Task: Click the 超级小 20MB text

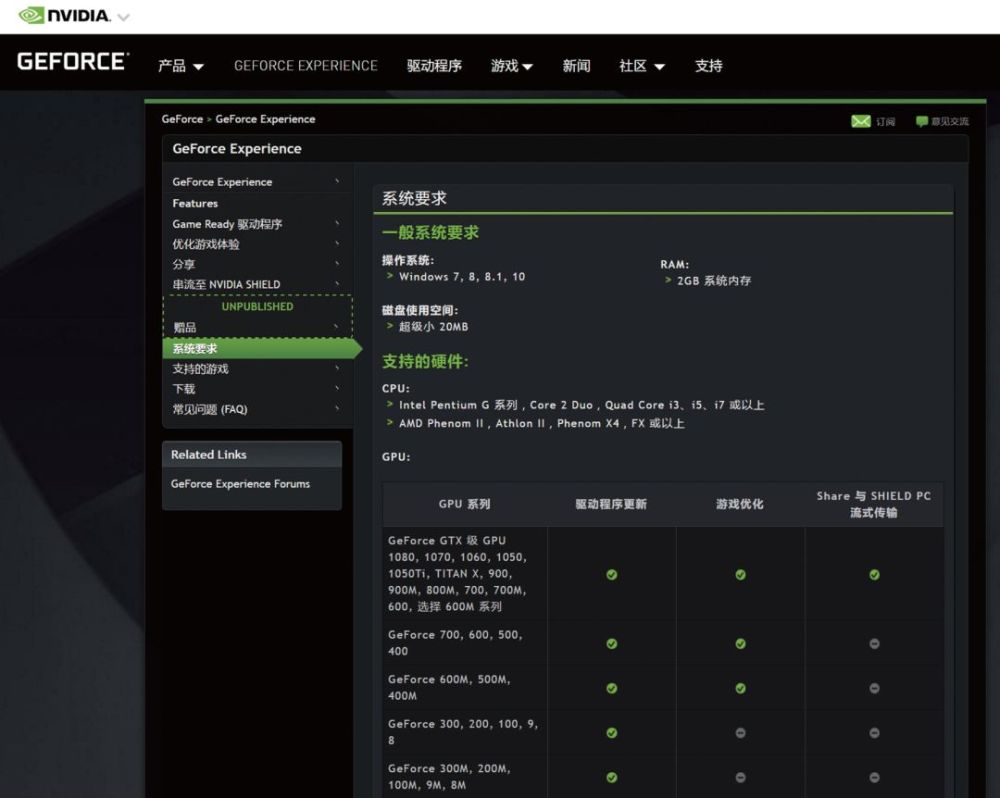Action: [x=434, y=327]
